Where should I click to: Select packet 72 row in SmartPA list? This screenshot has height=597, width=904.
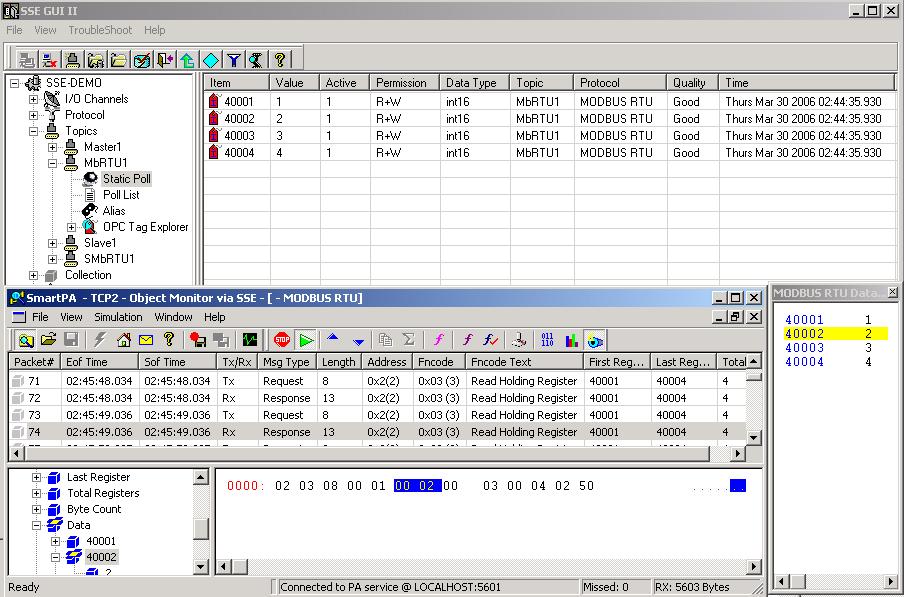coord(378,398)
